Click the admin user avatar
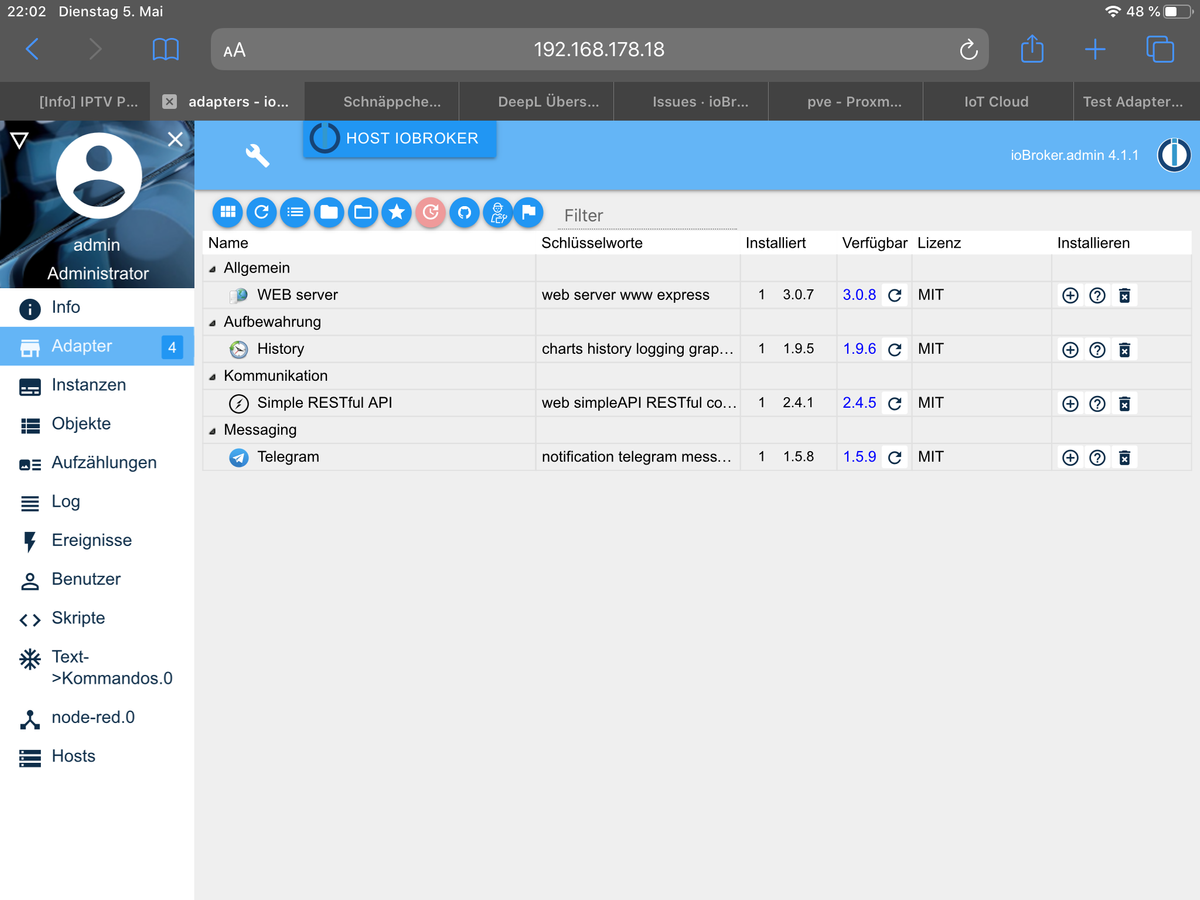Viewport: 1200px width, 900px height. [98, 175]
